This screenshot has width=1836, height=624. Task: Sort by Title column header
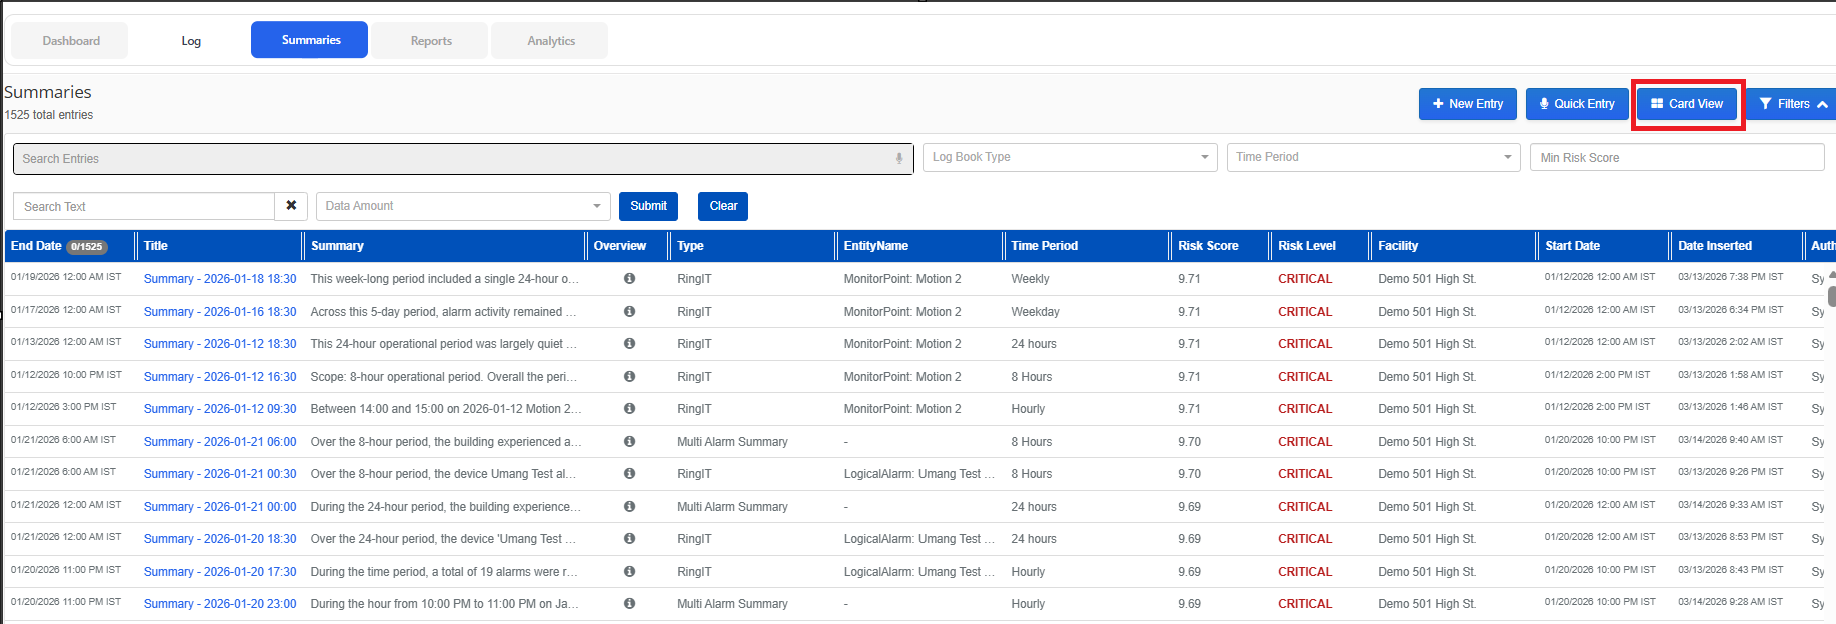[155, 246]
